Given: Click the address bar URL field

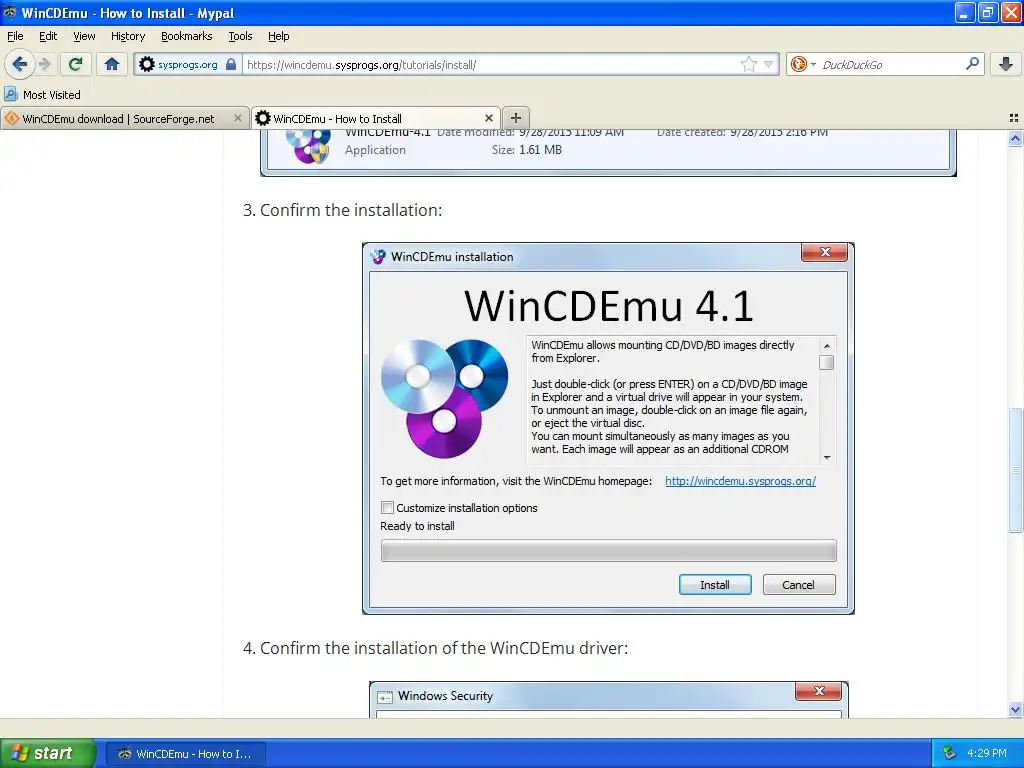Looking at the screenshot, I should click(x=490, y=65).
